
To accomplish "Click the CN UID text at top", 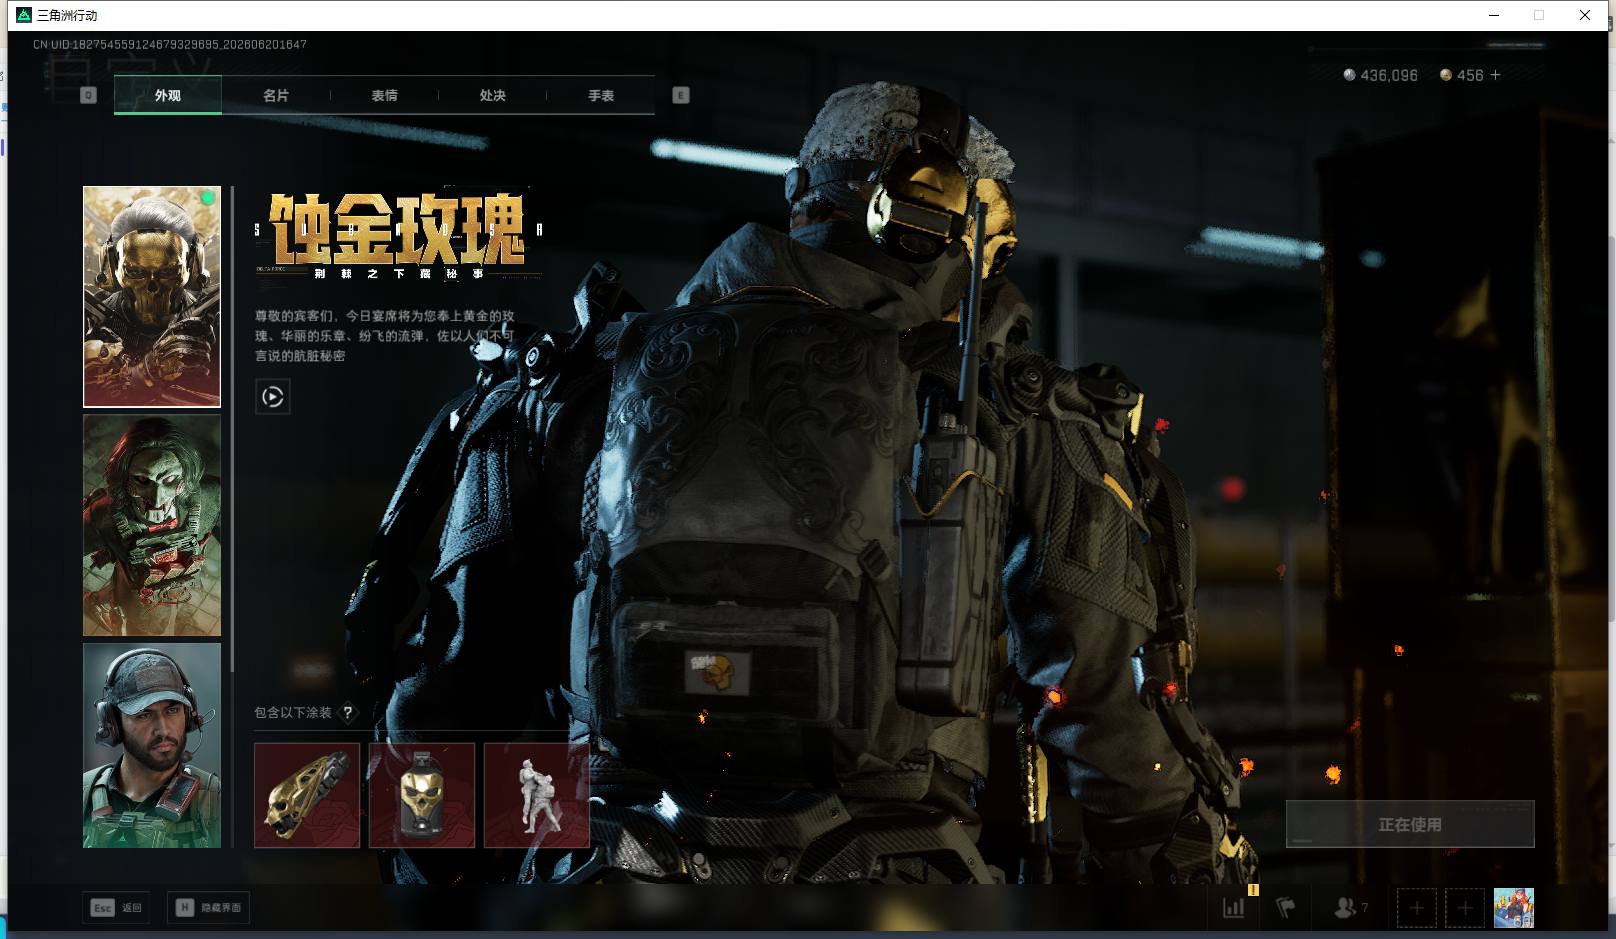I will (x=170, y=44).
